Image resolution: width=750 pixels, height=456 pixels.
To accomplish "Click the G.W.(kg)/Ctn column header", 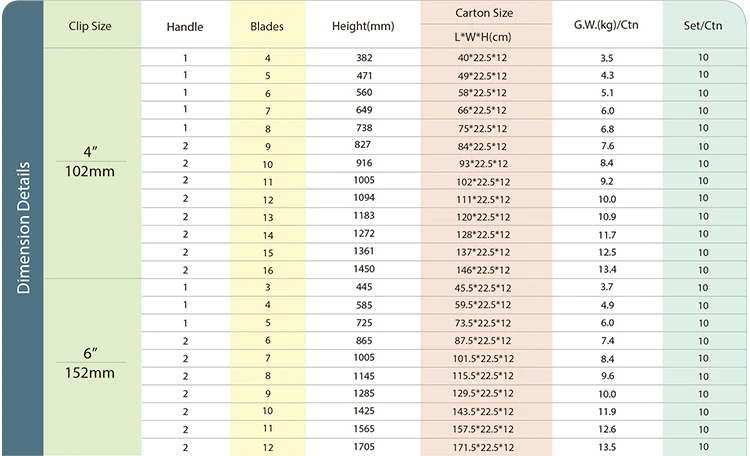I will [606, 25].
